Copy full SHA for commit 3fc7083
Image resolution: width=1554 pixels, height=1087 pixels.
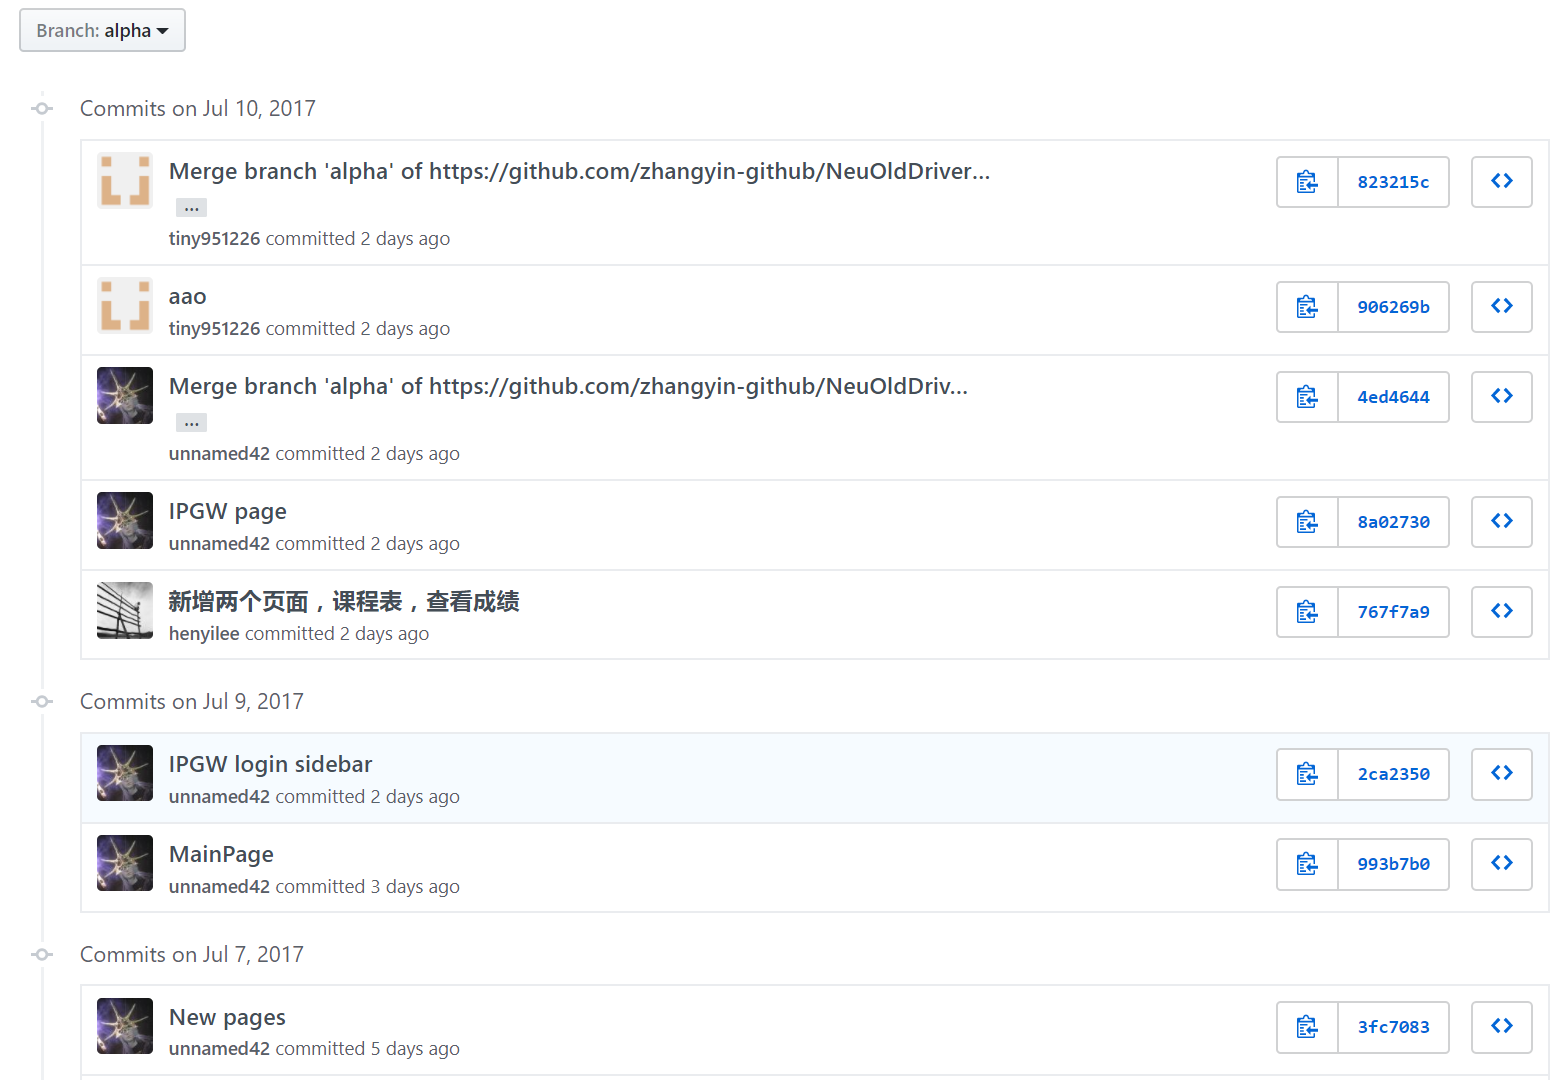click(x=1307, y=1027)
